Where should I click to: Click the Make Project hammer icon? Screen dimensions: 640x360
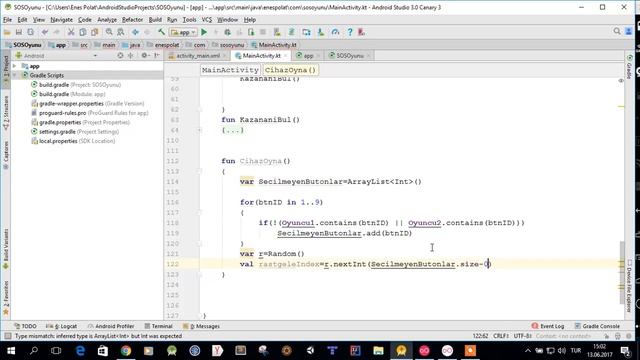[x=162, y=32]
